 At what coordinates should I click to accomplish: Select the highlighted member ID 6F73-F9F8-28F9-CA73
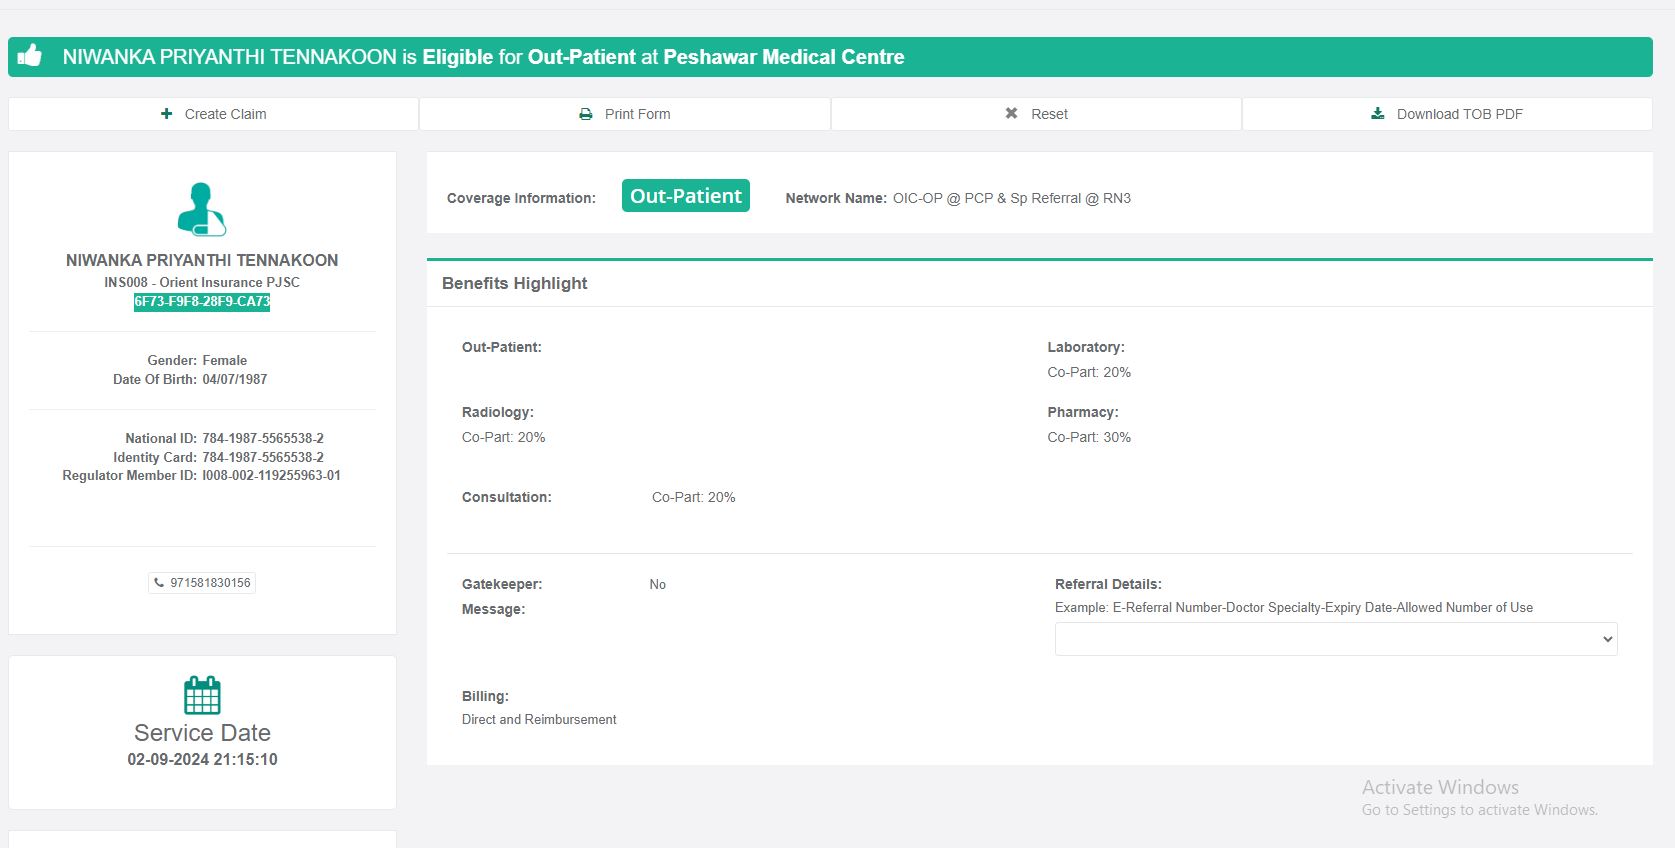point(202,302)
